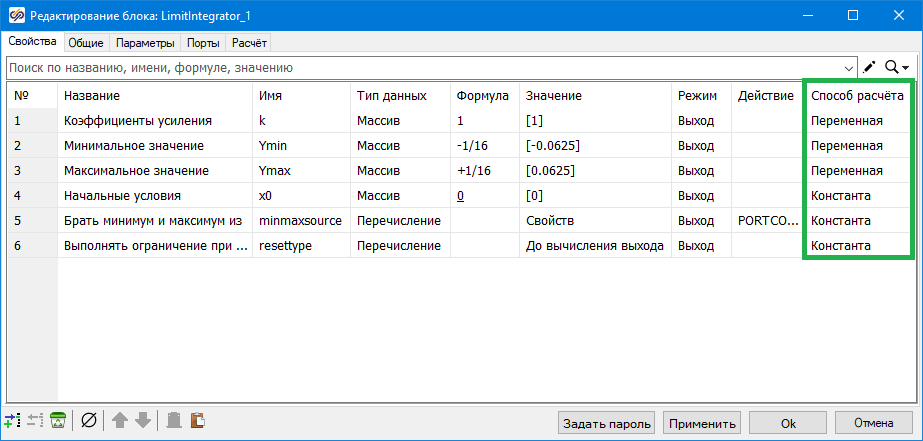Click the gray copy icon in bottom toolbar
923x441 pixels.
pyautogui.click(x=174, y=421)
